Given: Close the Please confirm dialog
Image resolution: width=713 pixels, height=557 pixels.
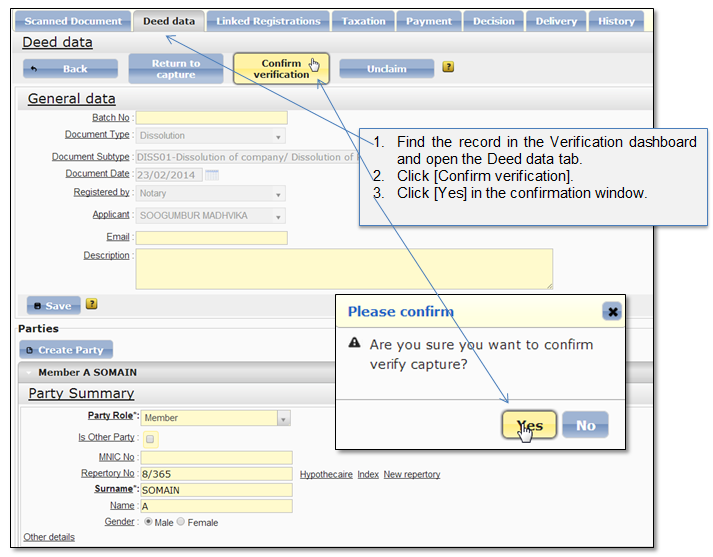Looking at the screenshot, I should point(612,312).
